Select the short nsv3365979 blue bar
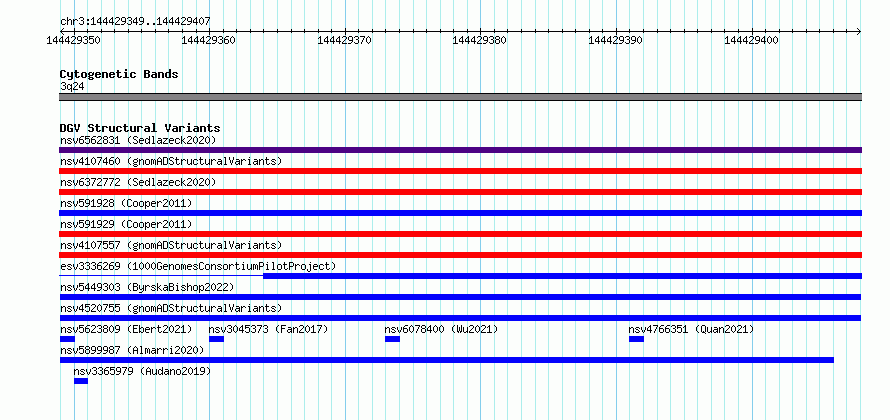The image size is (890, 420). tap(81, 381)
